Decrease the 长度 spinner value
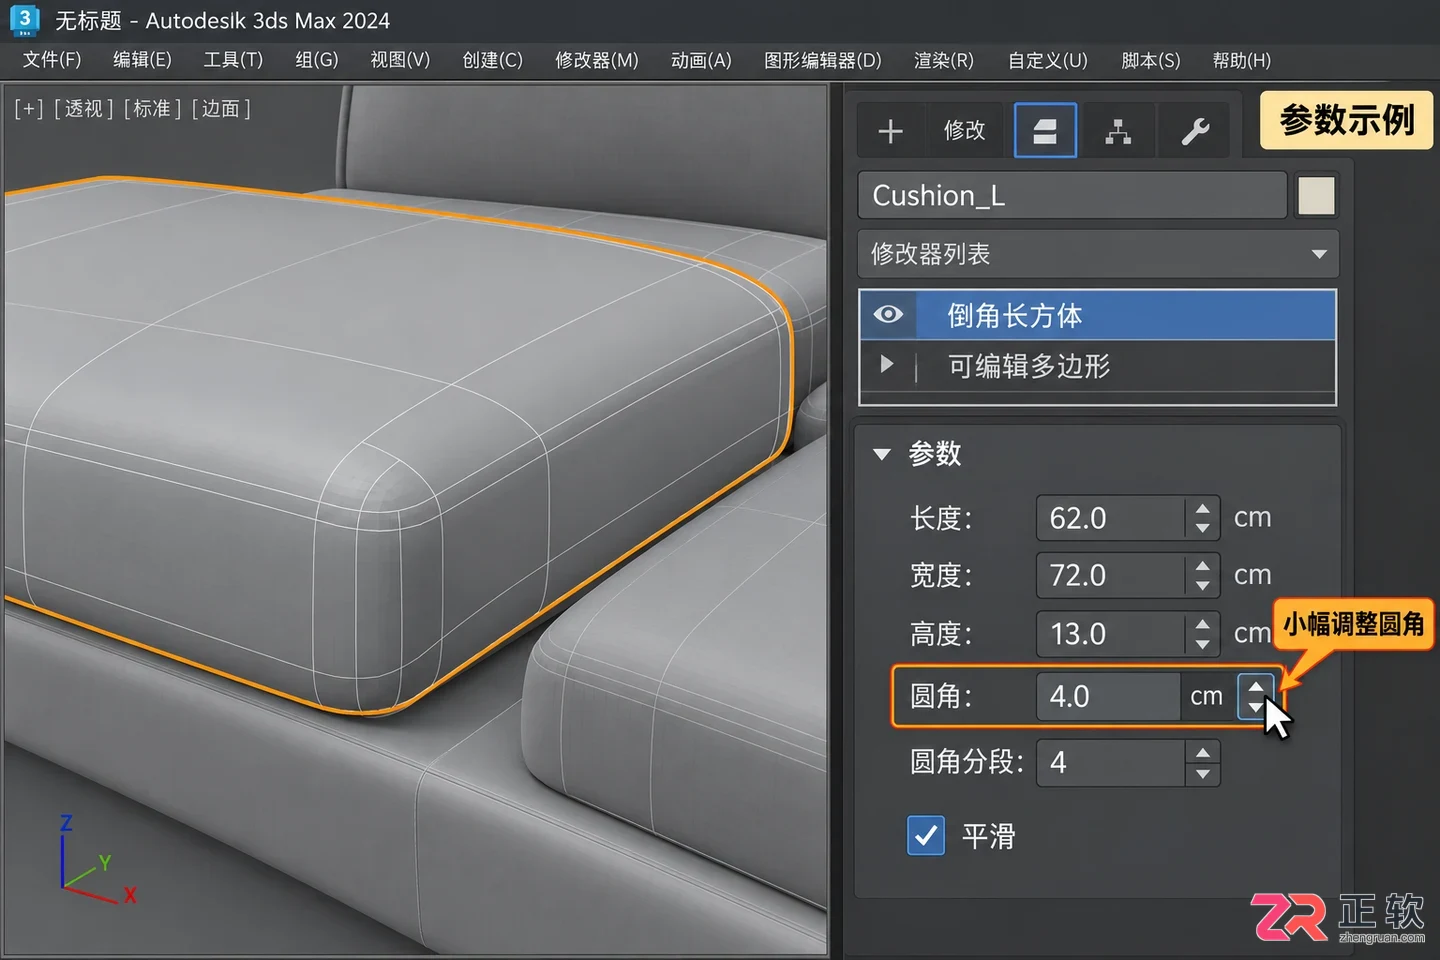1440x960 pixels. point(1202,529)
